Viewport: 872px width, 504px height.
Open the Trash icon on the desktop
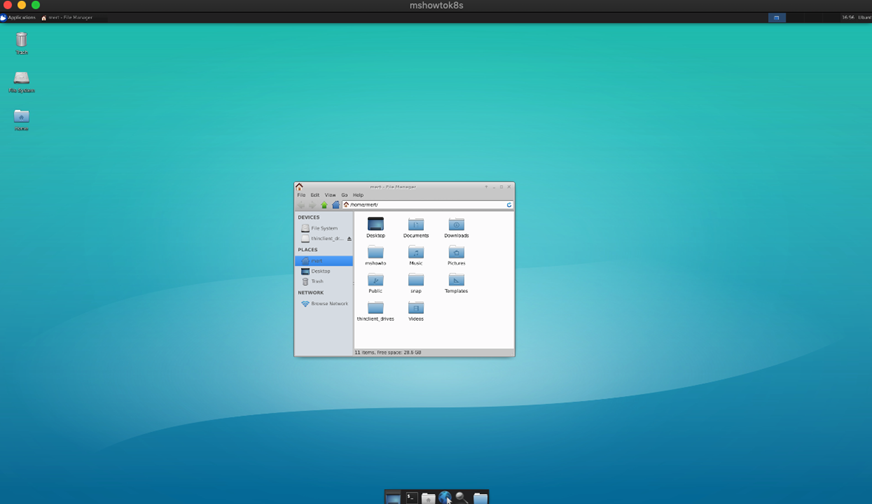pos(21,43)
